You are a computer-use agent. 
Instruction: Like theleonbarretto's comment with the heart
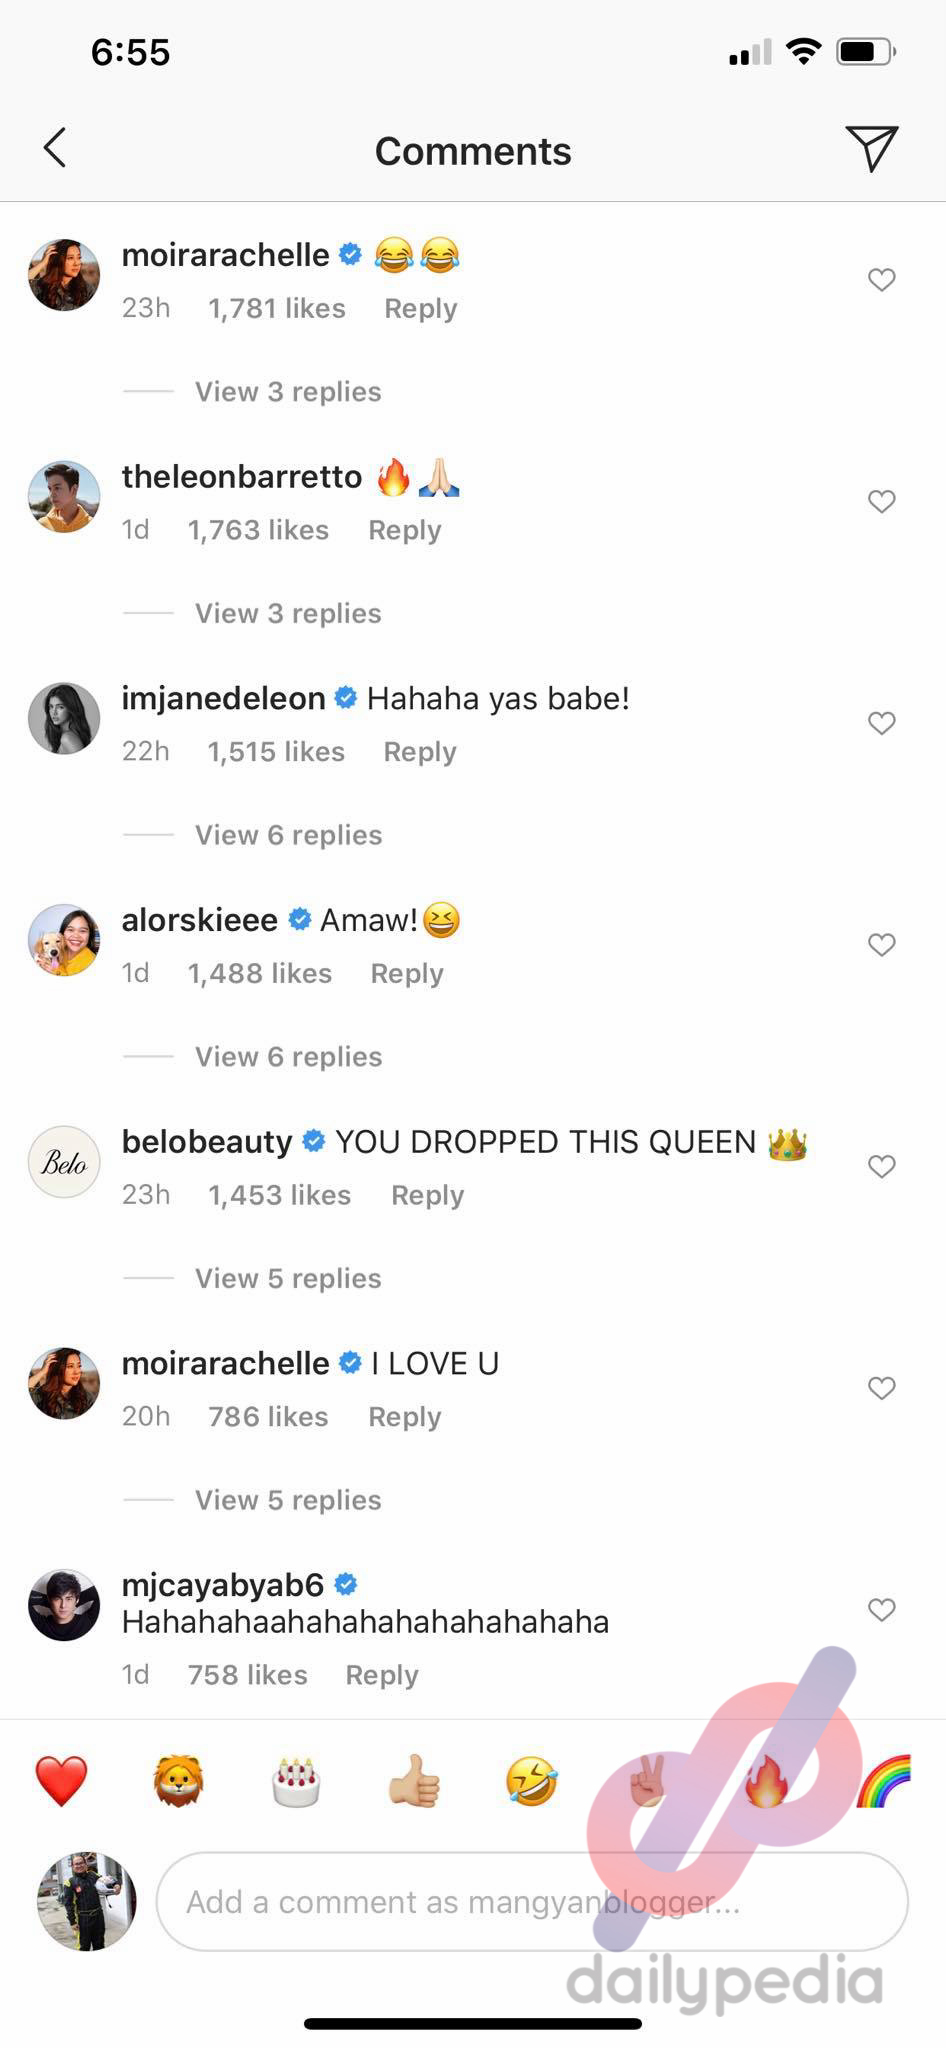coord(881,501)
